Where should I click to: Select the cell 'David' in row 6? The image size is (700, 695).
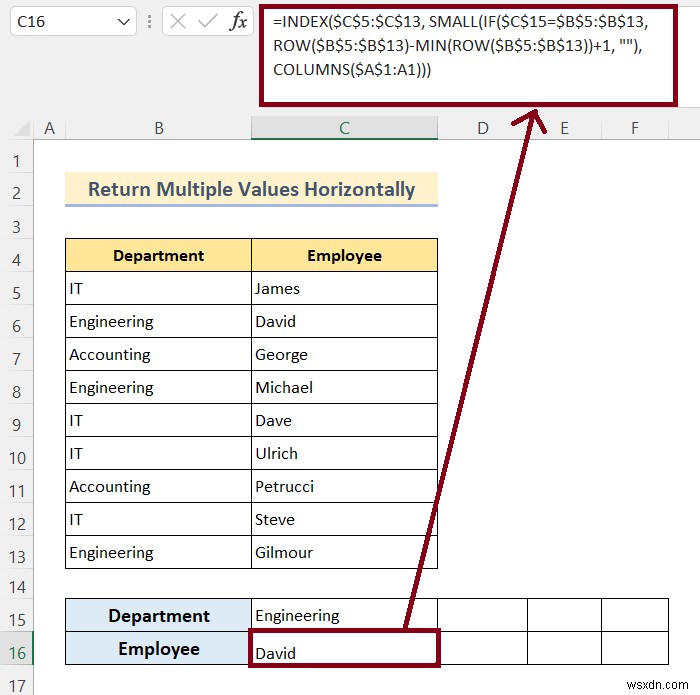click(x=344, y=321)
